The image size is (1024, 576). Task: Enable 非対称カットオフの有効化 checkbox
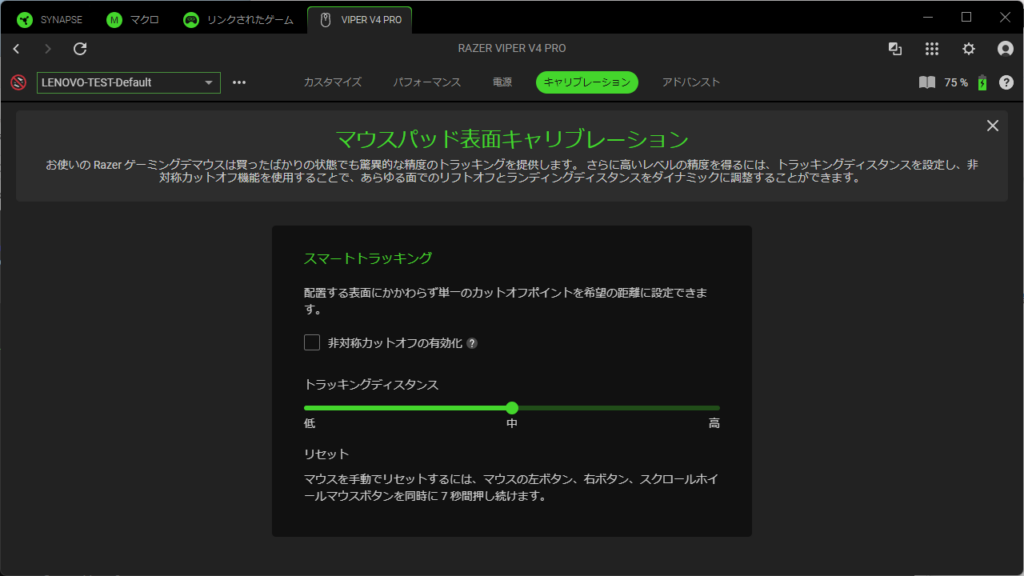[x=312, y=343]
